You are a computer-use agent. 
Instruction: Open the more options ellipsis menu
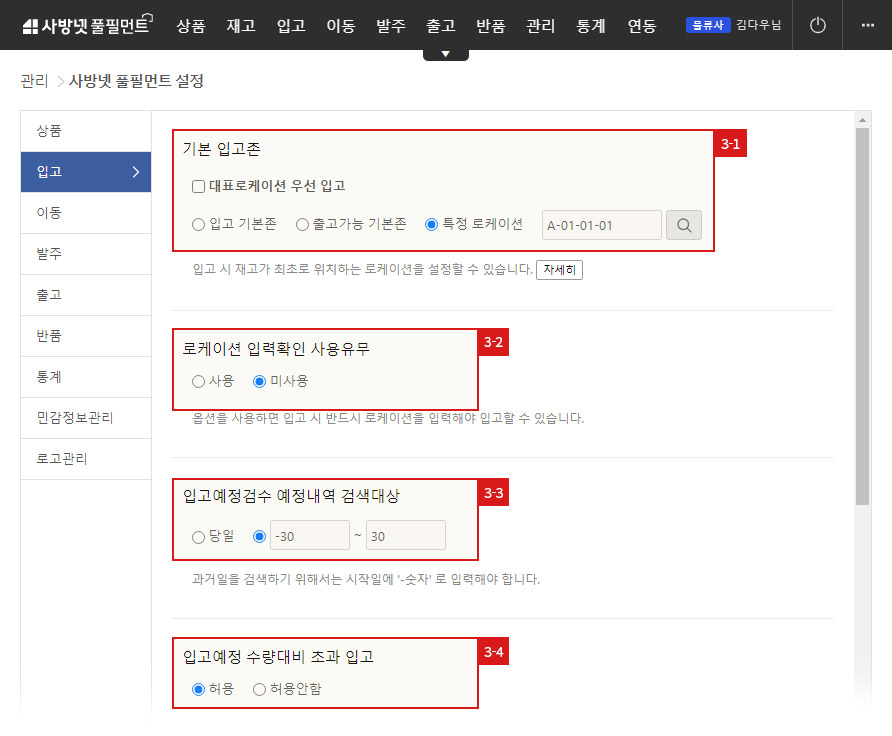867,25
